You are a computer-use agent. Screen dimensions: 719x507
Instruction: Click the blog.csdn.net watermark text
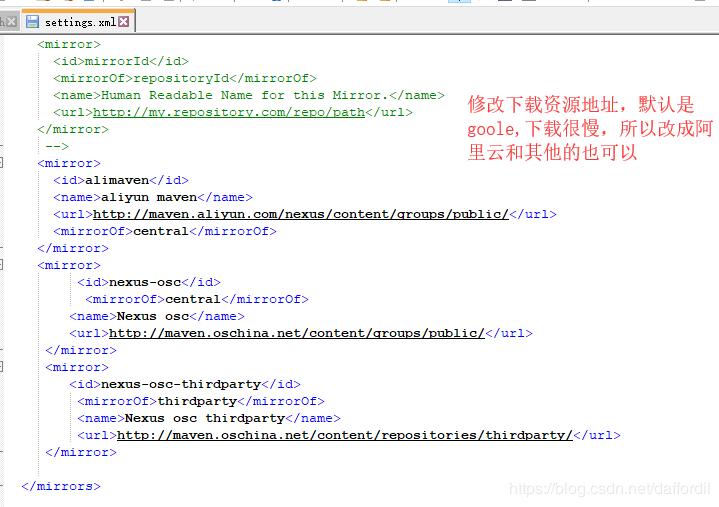(x=610, y=489)
